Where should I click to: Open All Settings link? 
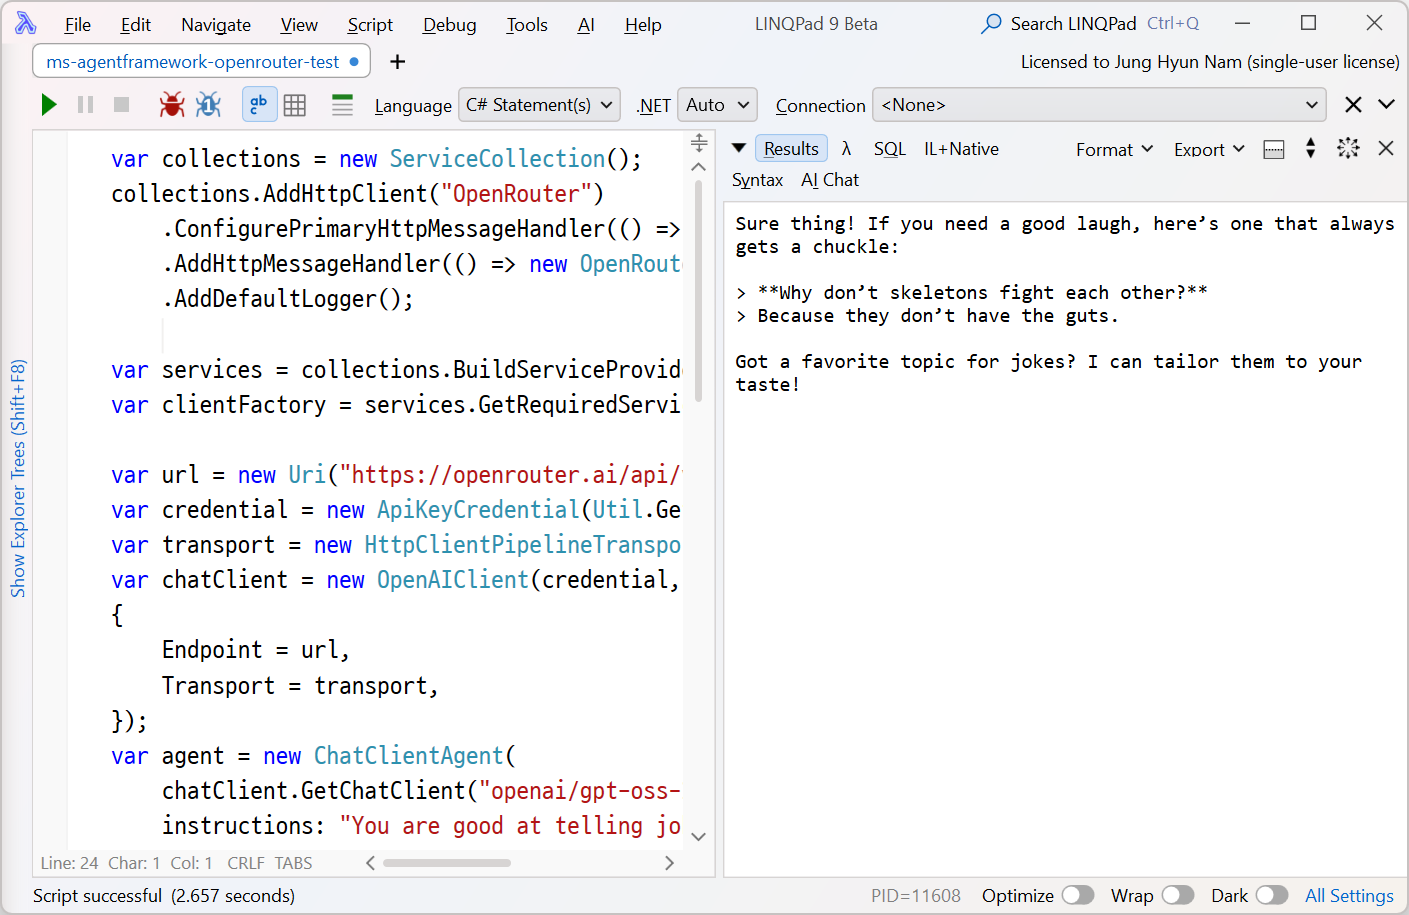coord(1349,896)
